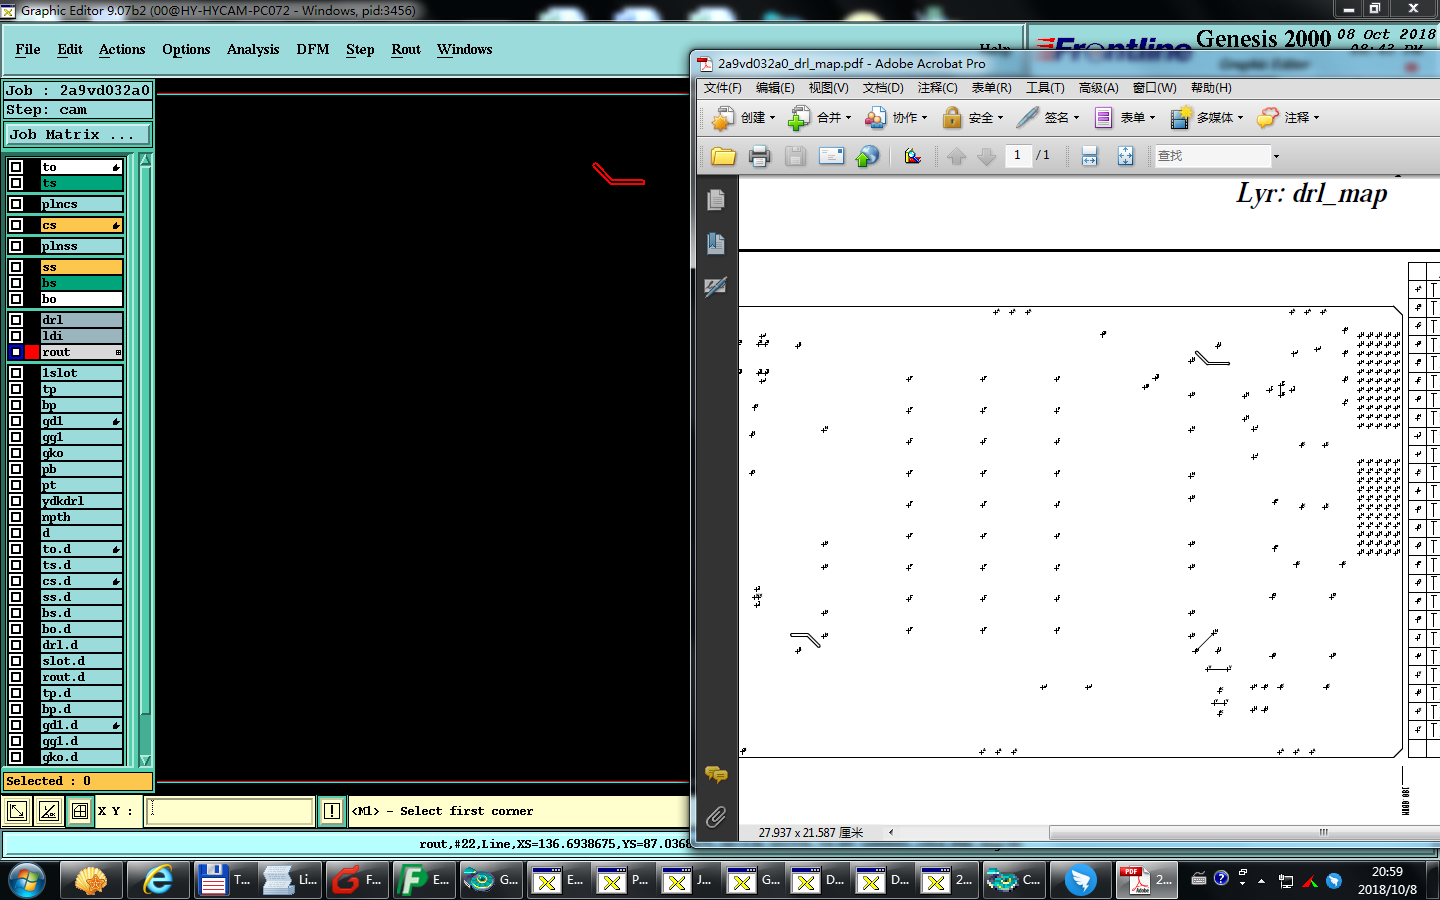Open Internet Explorer from the taskbar

point(157,880)
